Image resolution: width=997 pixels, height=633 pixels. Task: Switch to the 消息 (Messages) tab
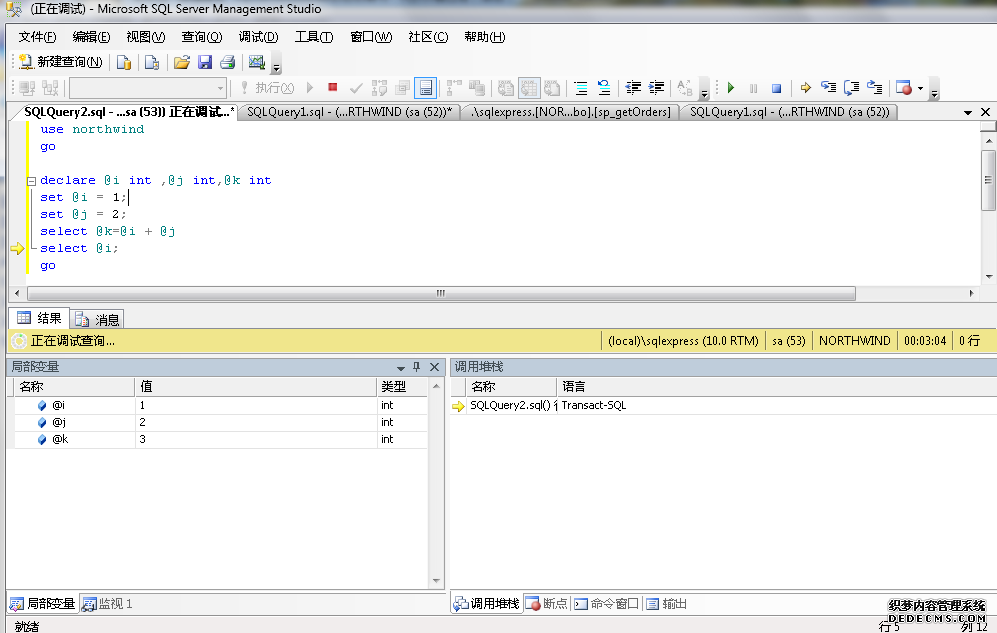click(x=98, y=319)
